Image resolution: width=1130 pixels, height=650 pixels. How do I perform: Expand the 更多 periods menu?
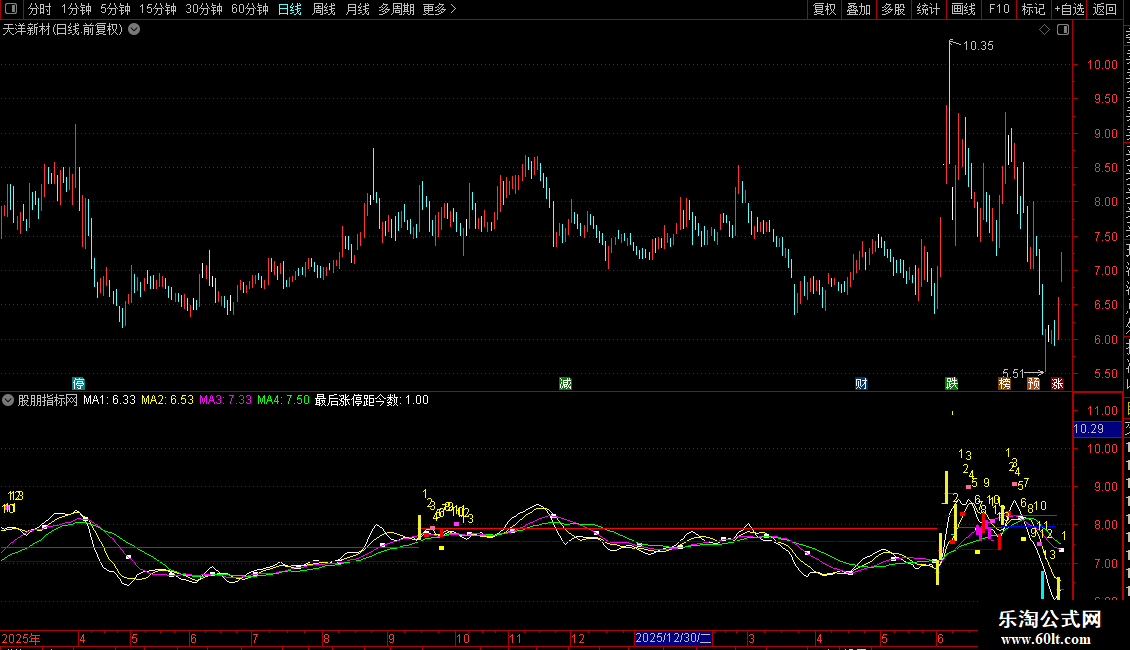tap(439, 9)
